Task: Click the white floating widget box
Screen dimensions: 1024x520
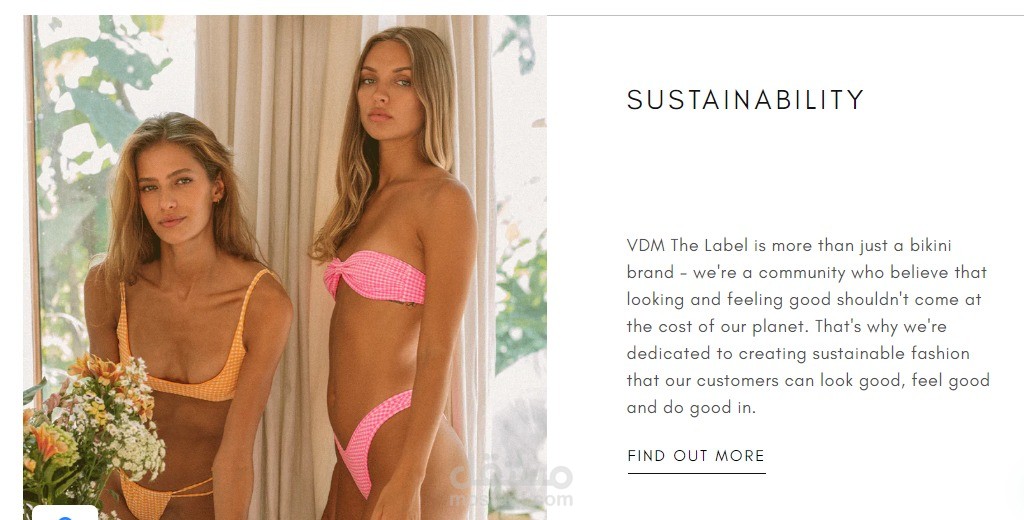Action: (65, 513)
